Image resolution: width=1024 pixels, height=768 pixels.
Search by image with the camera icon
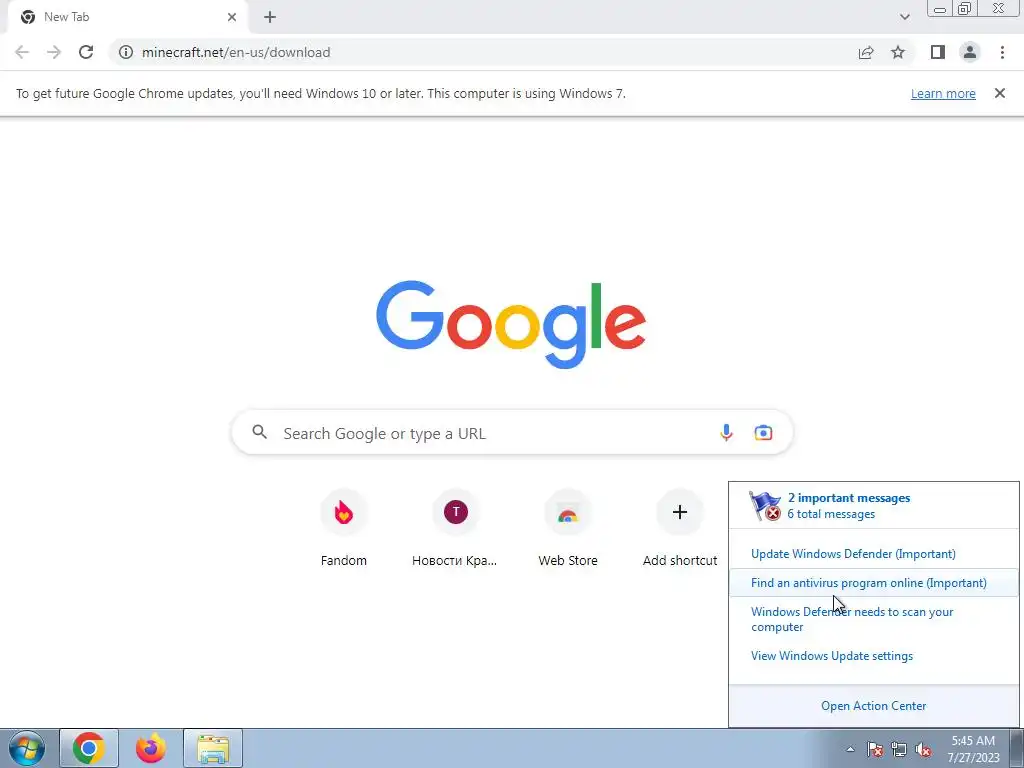763,432
